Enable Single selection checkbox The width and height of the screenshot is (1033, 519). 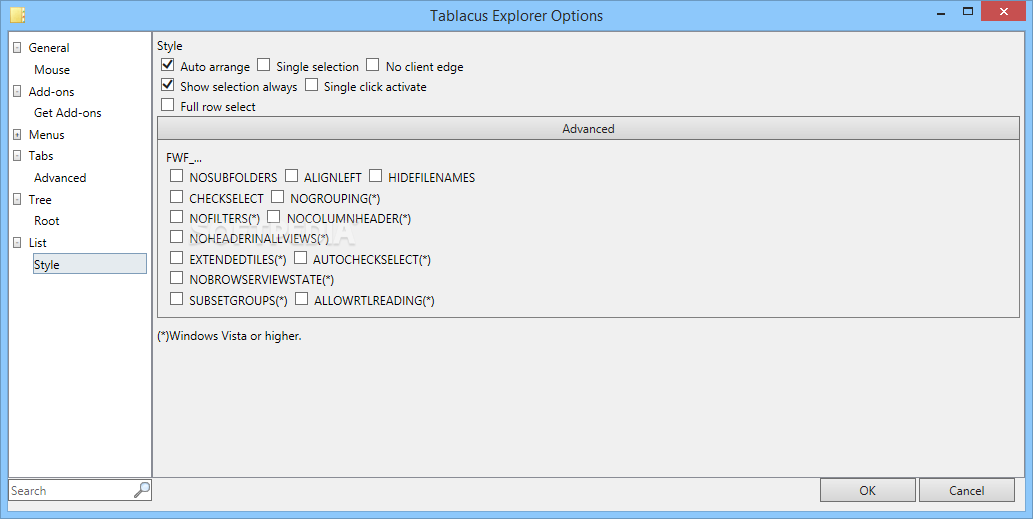pyautogui.click(x=264, y=65)
